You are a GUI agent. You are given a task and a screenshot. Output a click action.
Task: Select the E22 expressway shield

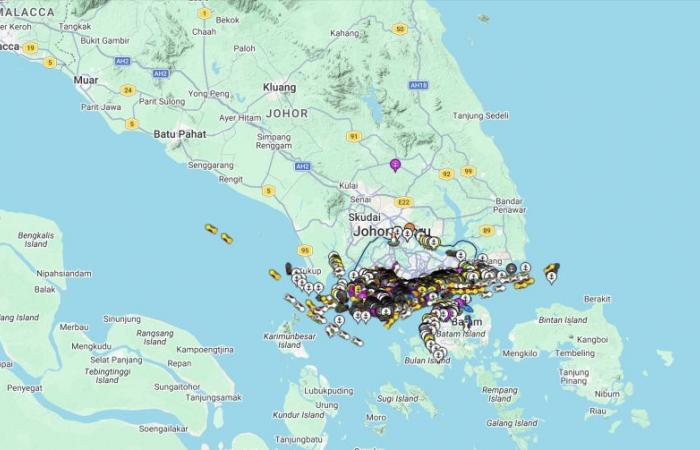[x=403, y=202]
